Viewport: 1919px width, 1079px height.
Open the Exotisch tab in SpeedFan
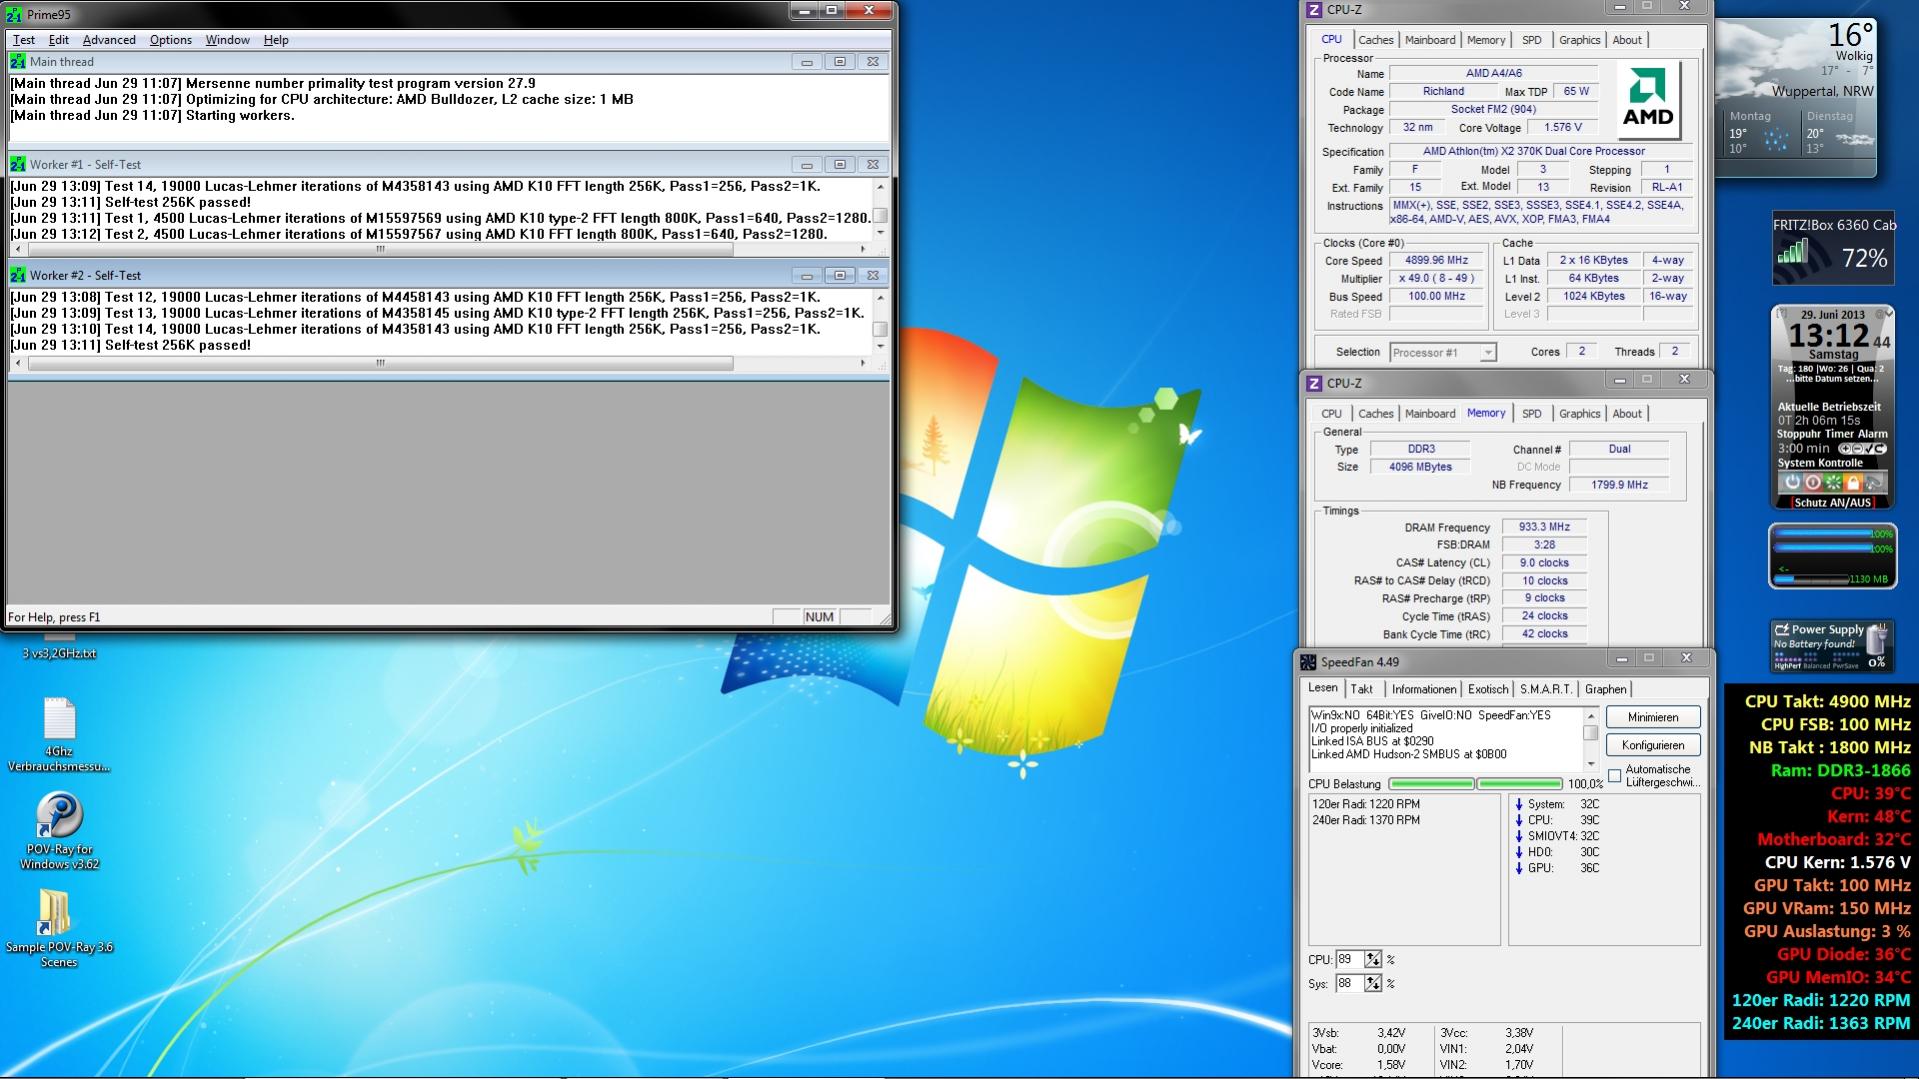point(1488,689)
